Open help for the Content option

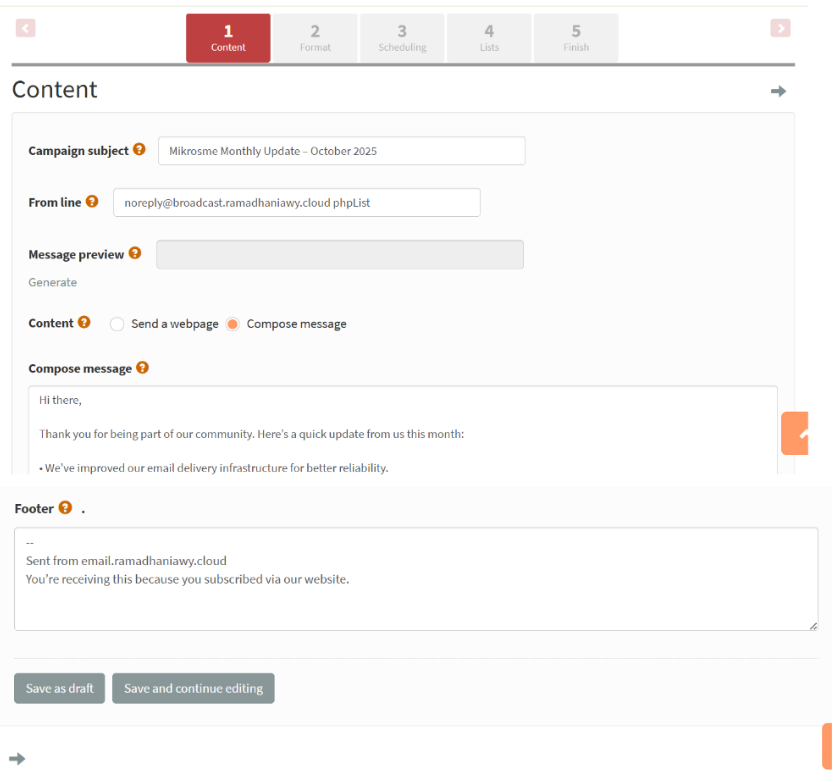84,323
